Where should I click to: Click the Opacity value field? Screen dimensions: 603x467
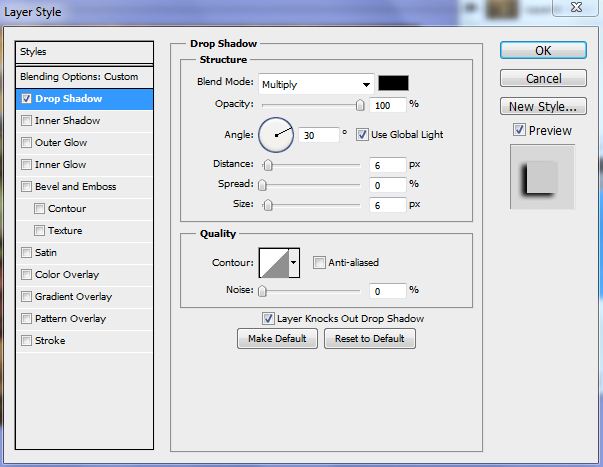[x=387, y=105]
